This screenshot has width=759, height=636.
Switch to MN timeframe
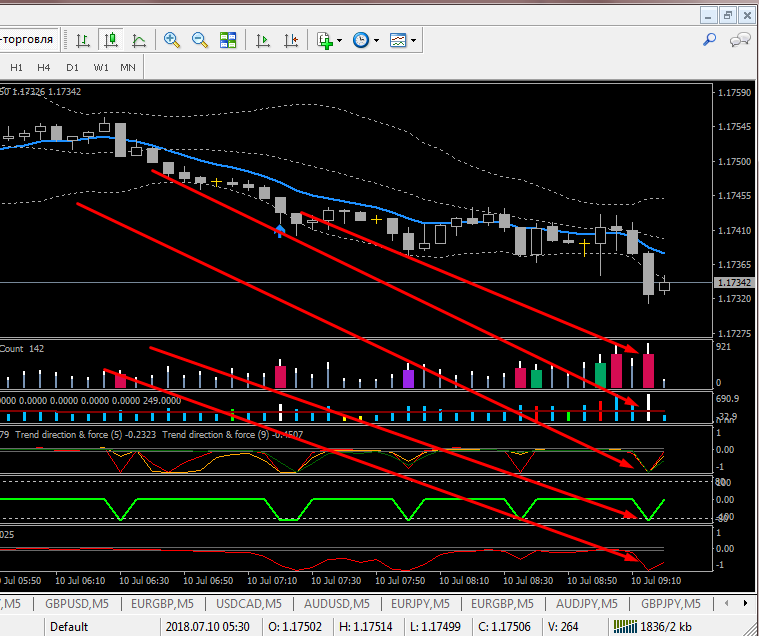(x=128, y=68)
